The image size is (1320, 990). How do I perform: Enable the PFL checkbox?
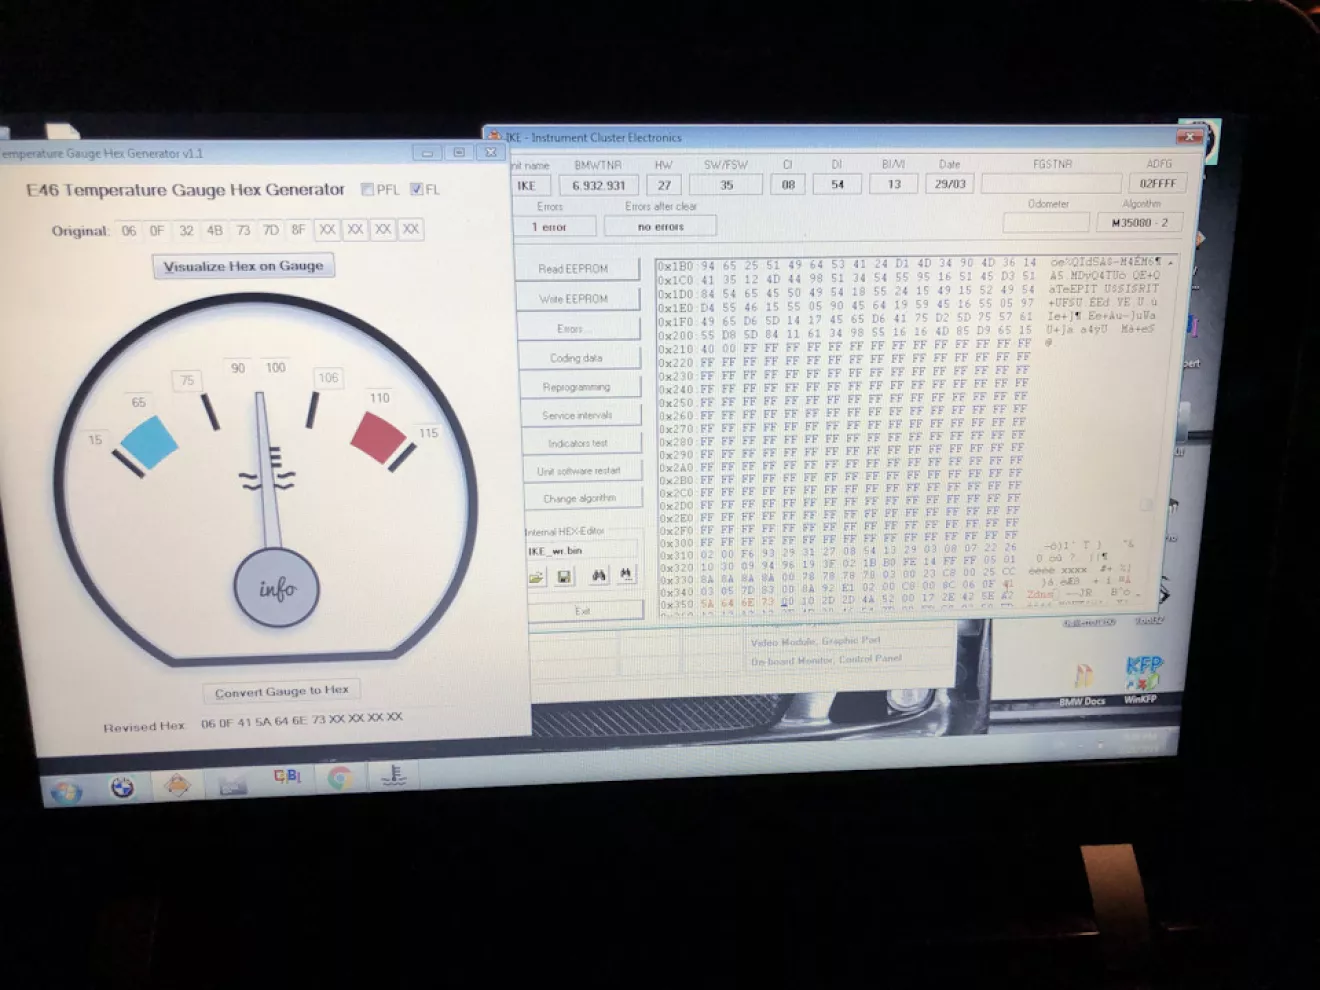point(367,189)
